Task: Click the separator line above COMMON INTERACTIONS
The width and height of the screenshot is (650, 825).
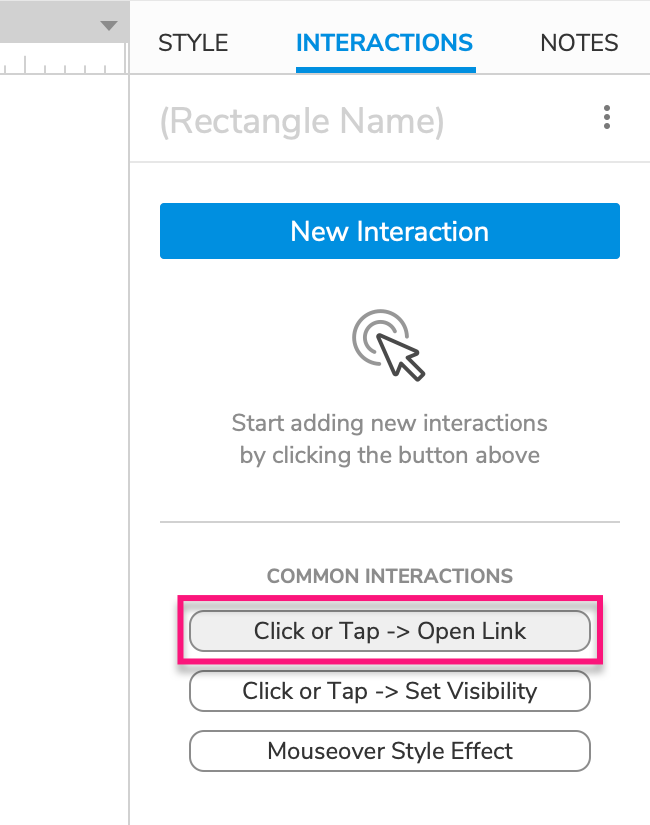Action: click(x=390, y=521)
